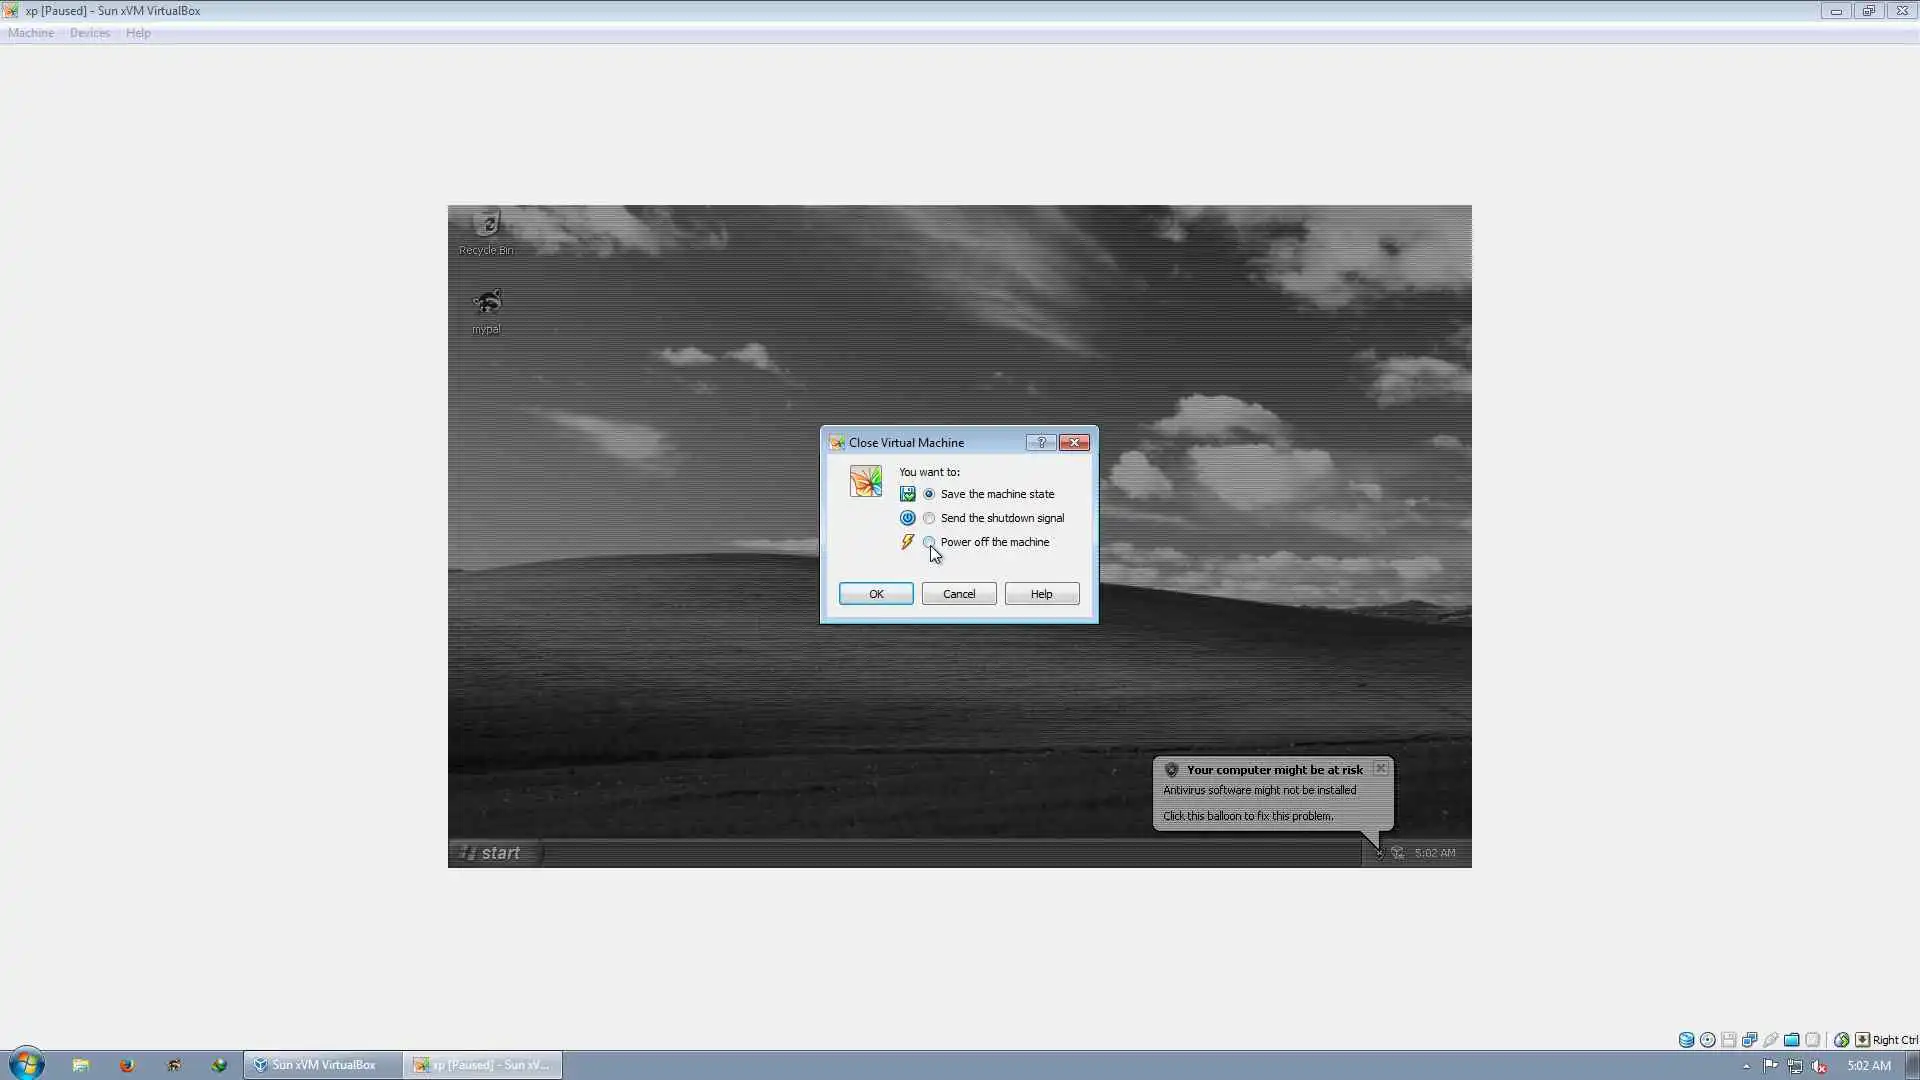Click the dialog's question mark help icon

point(1041,442)
